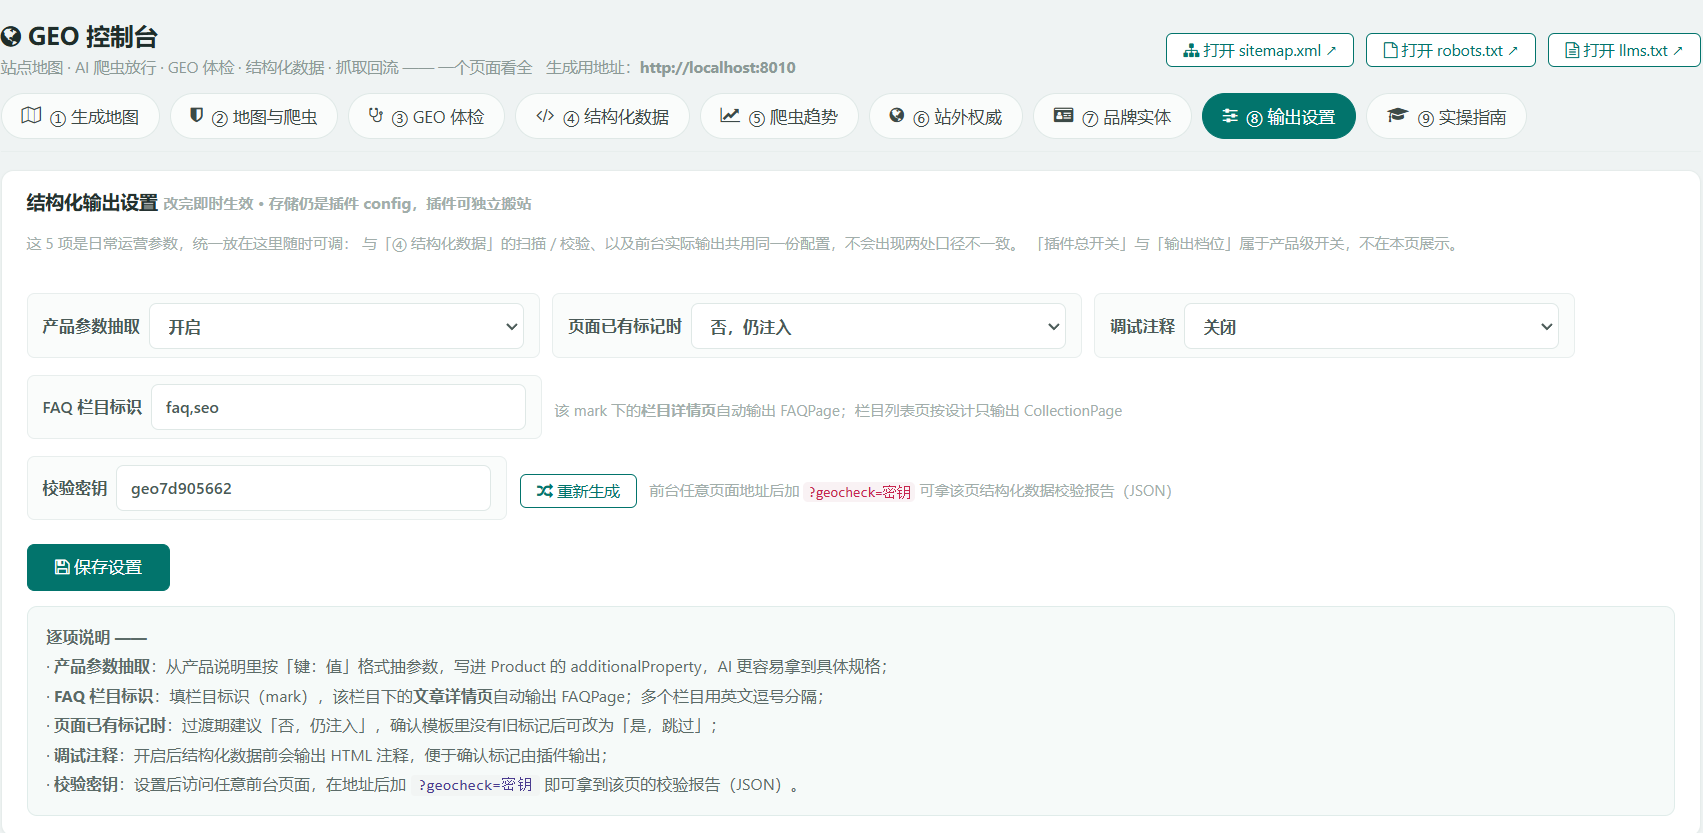Screen dimensions: 1703x833
Task: Click the shuffle icon in 重新生成 button
Action: pos(545,491)
